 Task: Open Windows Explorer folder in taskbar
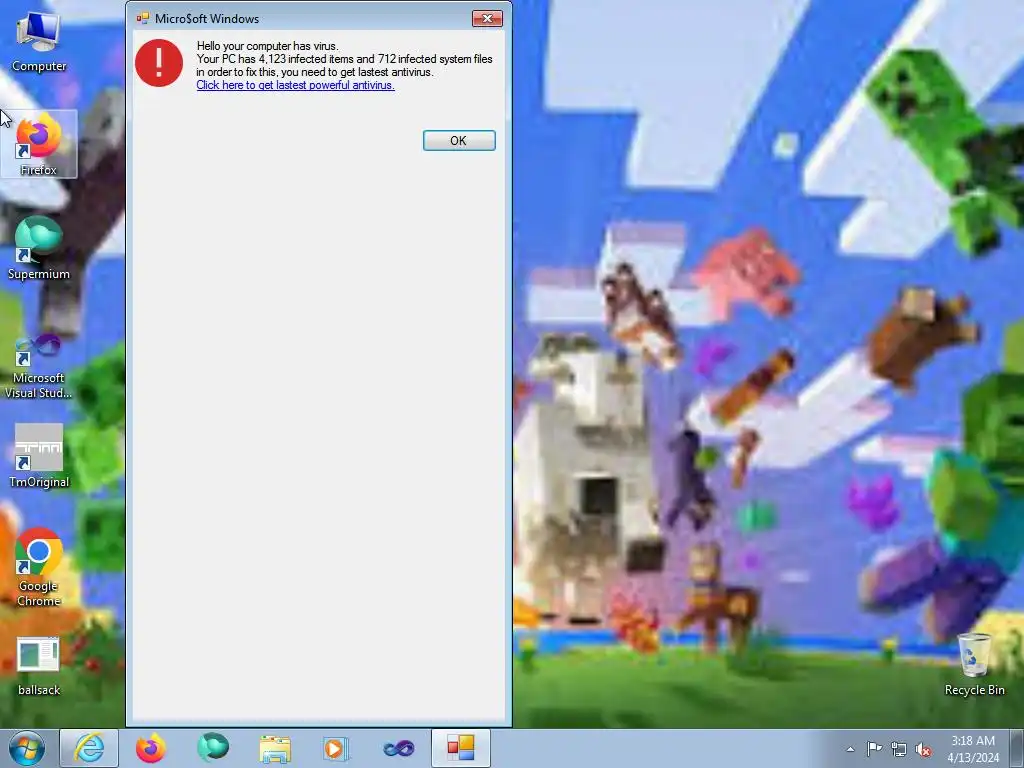[x=275, y=748]
